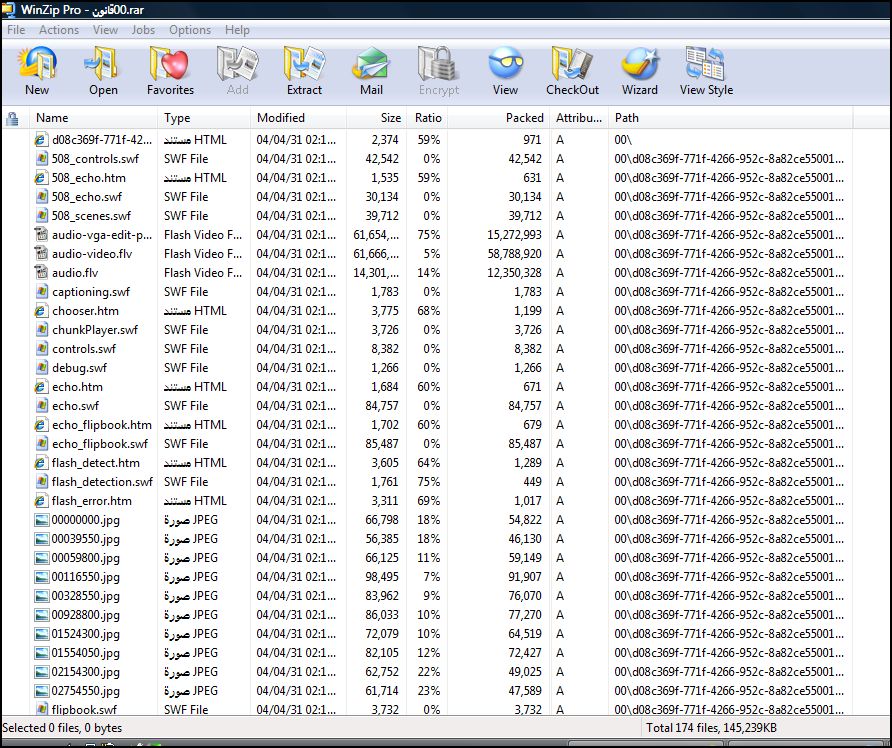The image size is (892, 748).
Task: Select the file 01554050.jpg
Action: point(85,653)
